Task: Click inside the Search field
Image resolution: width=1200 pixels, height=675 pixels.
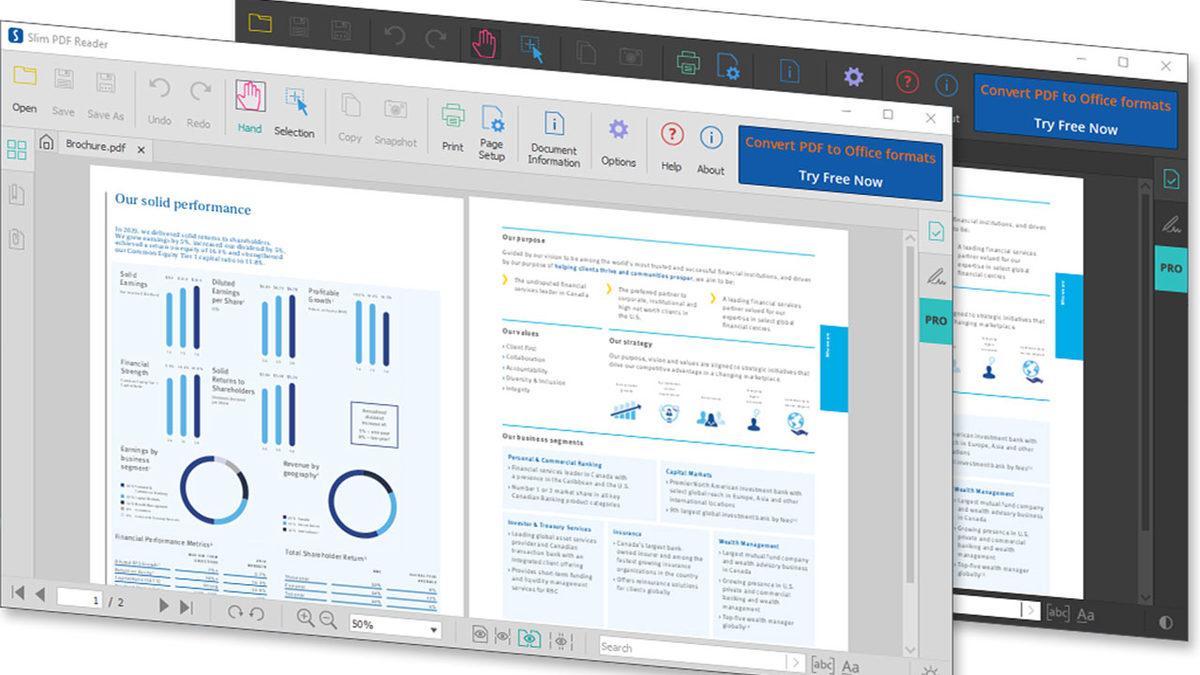Action: tap(690, 650)
